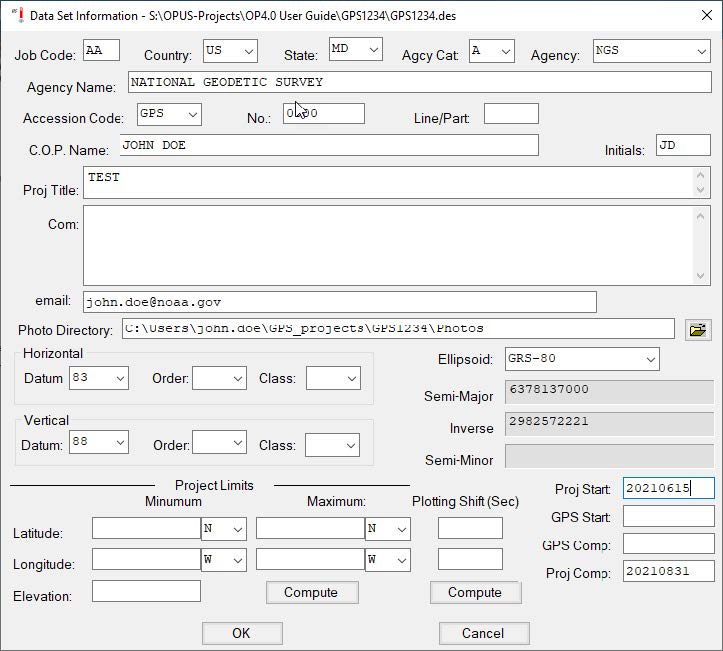Open the Ellipsoid dropdown showing GRS-80

pos(582,359)
